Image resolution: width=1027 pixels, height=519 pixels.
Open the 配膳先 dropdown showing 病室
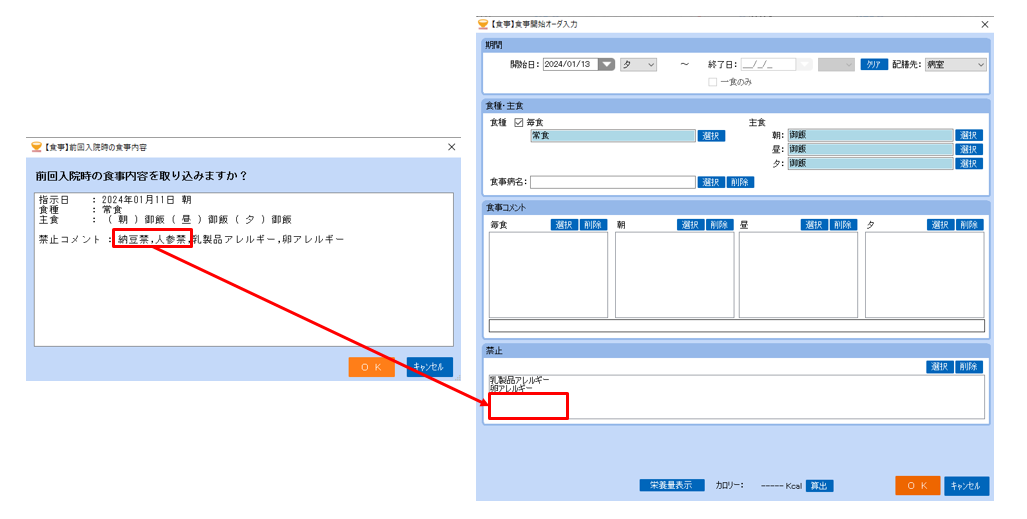[956, 64]
